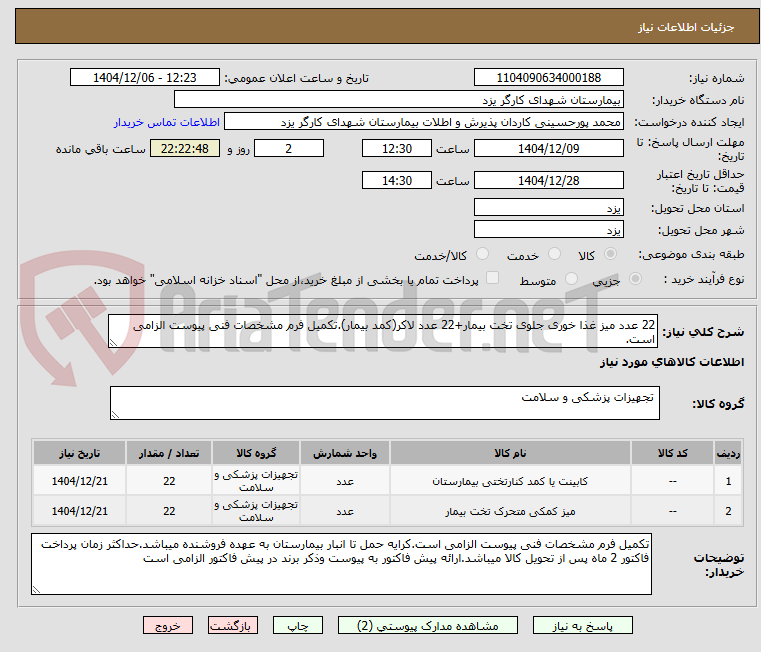The height and width of the screenshot is (652, 761).
Task: Click date 1404/12/21 in the کابینت row
Action: (80, 481)
